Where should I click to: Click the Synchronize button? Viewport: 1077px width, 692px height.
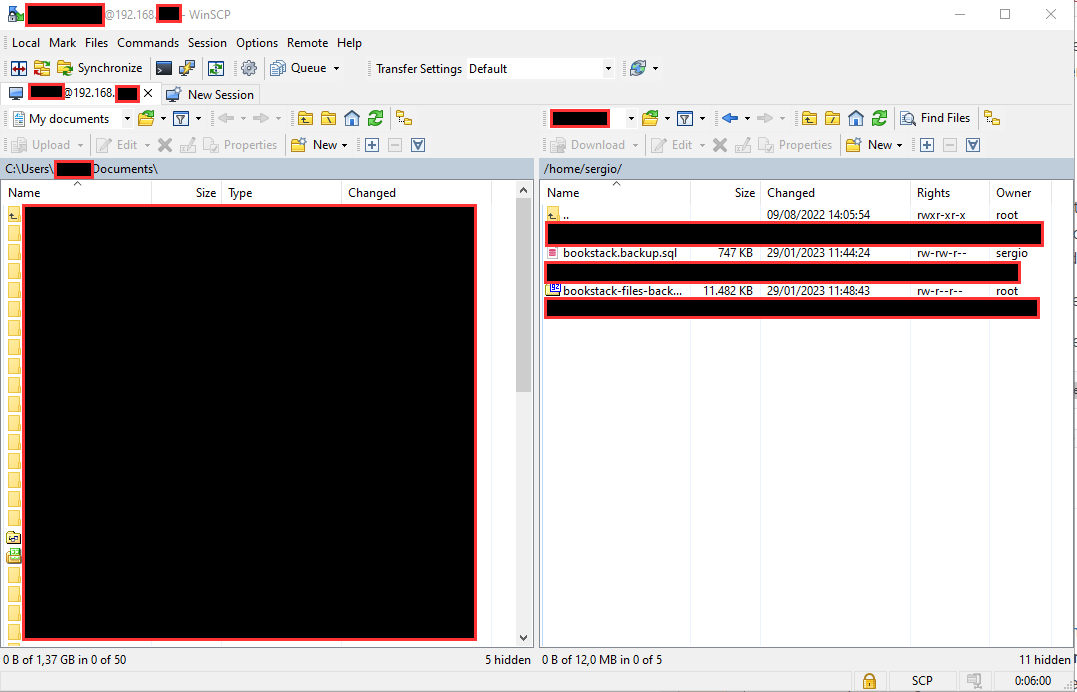(100, 68)
